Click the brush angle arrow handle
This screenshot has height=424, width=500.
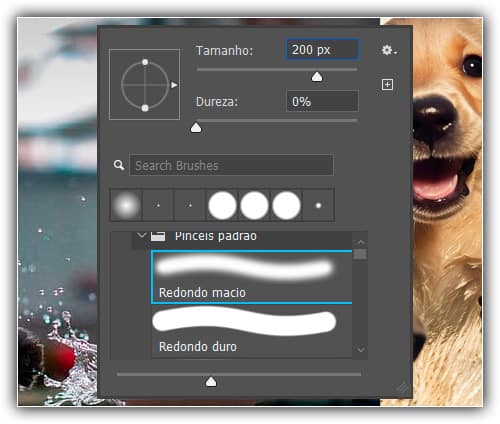point(174,85)
